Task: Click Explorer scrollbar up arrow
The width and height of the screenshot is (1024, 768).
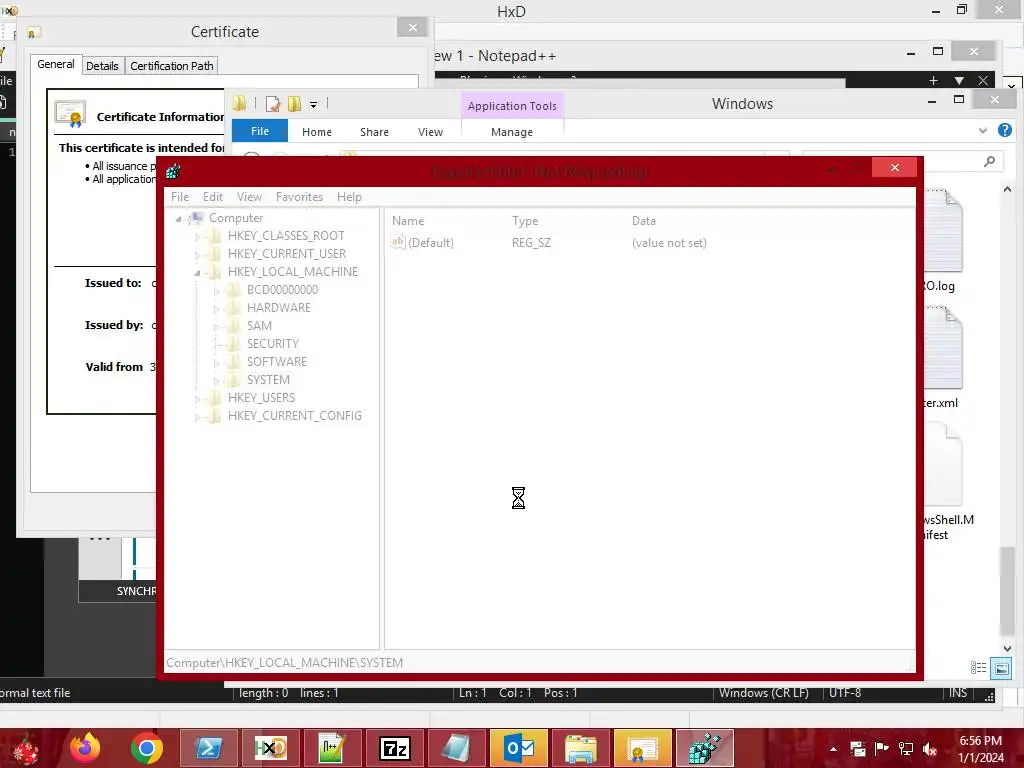Action: click(1007, 189)
